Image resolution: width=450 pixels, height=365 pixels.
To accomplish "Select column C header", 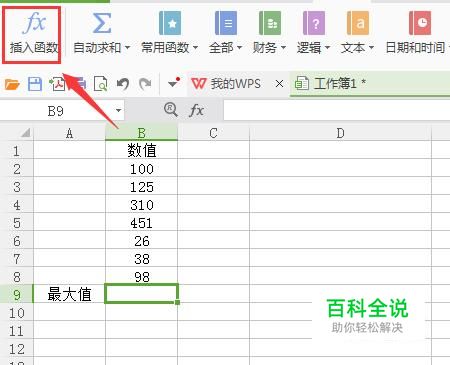I will [213, 133].
